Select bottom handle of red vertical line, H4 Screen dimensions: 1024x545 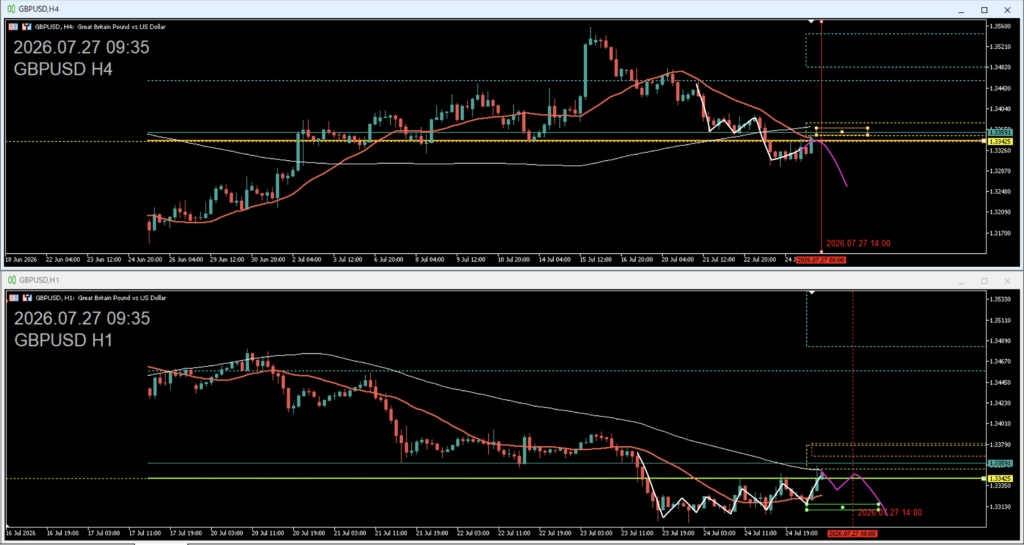pos(821,251)
